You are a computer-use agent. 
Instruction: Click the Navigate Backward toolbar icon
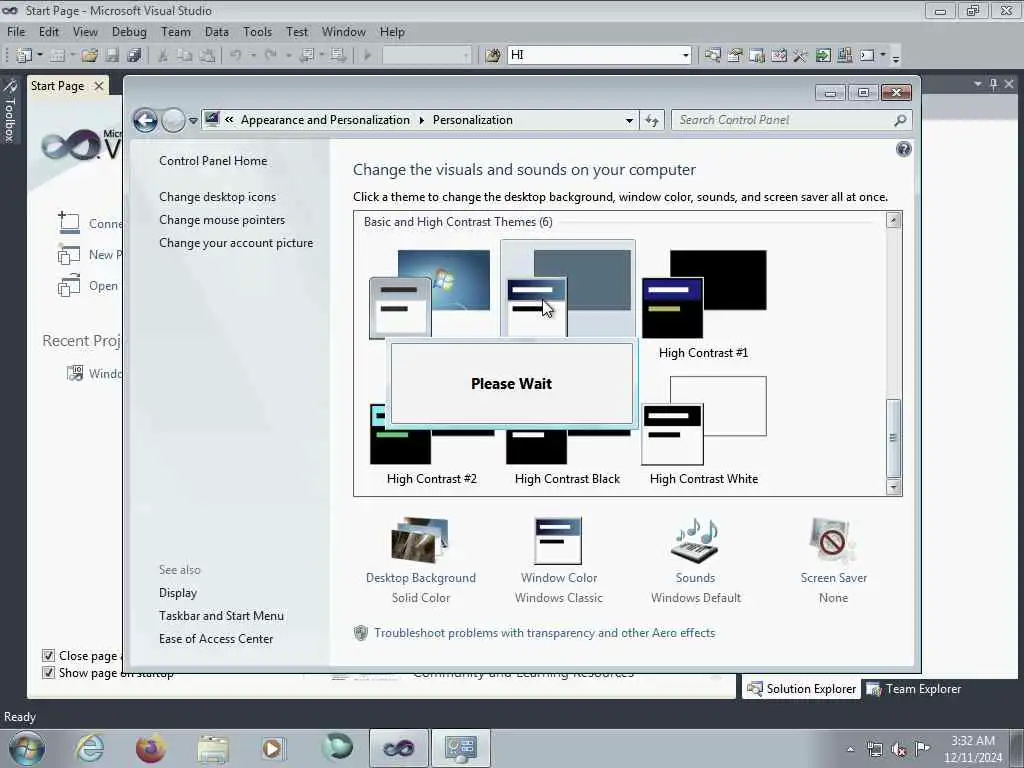pyautogui.click(x=306, y=56)
